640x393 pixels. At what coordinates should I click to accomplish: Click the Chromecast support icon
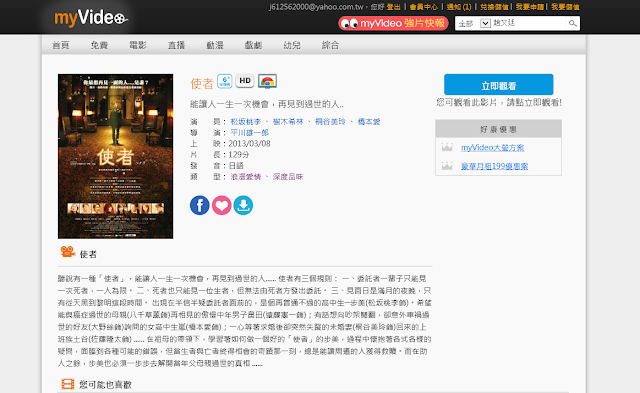[x=267, y=81]
